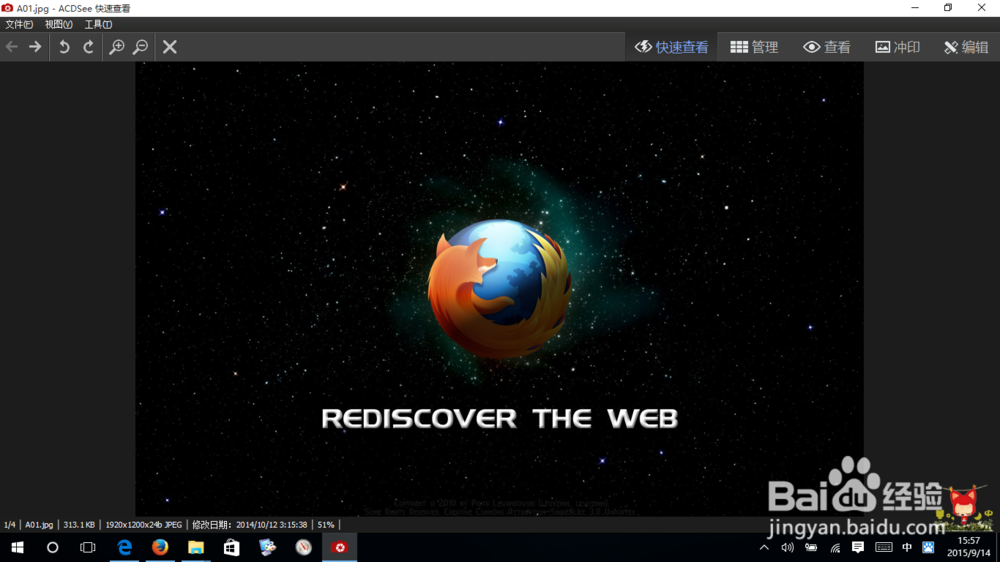Click the 313.1 KB file size text
Image resolution: width=1000 pixels, height=562 pixels.
tap(79, 524)
